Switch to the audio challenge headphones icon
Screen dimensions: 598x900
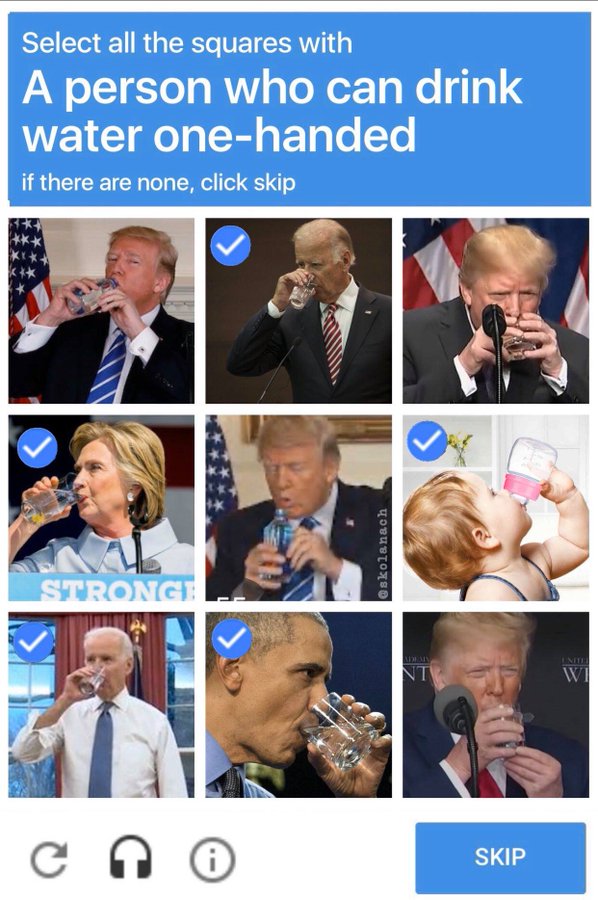[131, 857]
